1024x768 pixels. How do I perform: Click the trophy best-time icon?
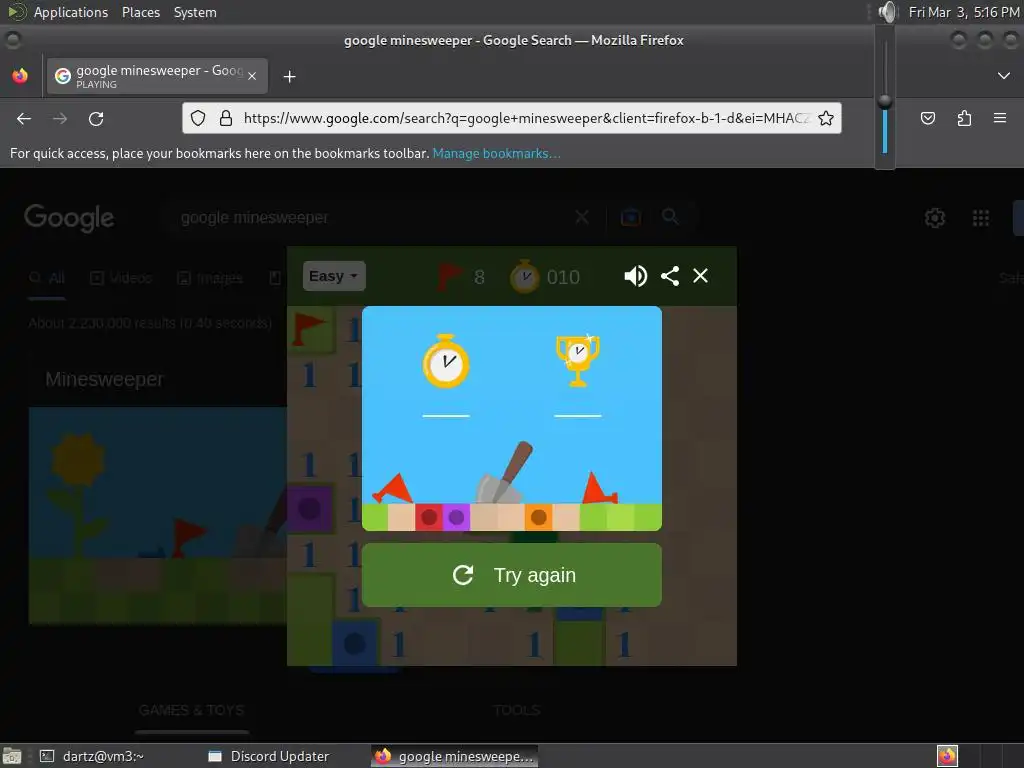(x=577, y=360)
